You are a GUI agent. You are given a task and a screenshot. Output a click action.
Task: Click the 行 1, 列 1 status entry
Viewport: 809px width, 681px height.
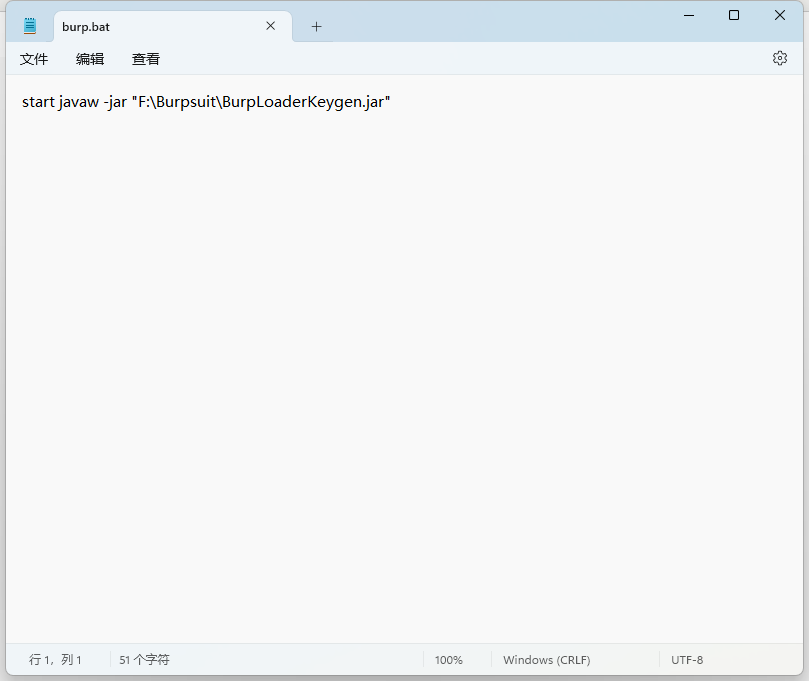coord(55,660)
